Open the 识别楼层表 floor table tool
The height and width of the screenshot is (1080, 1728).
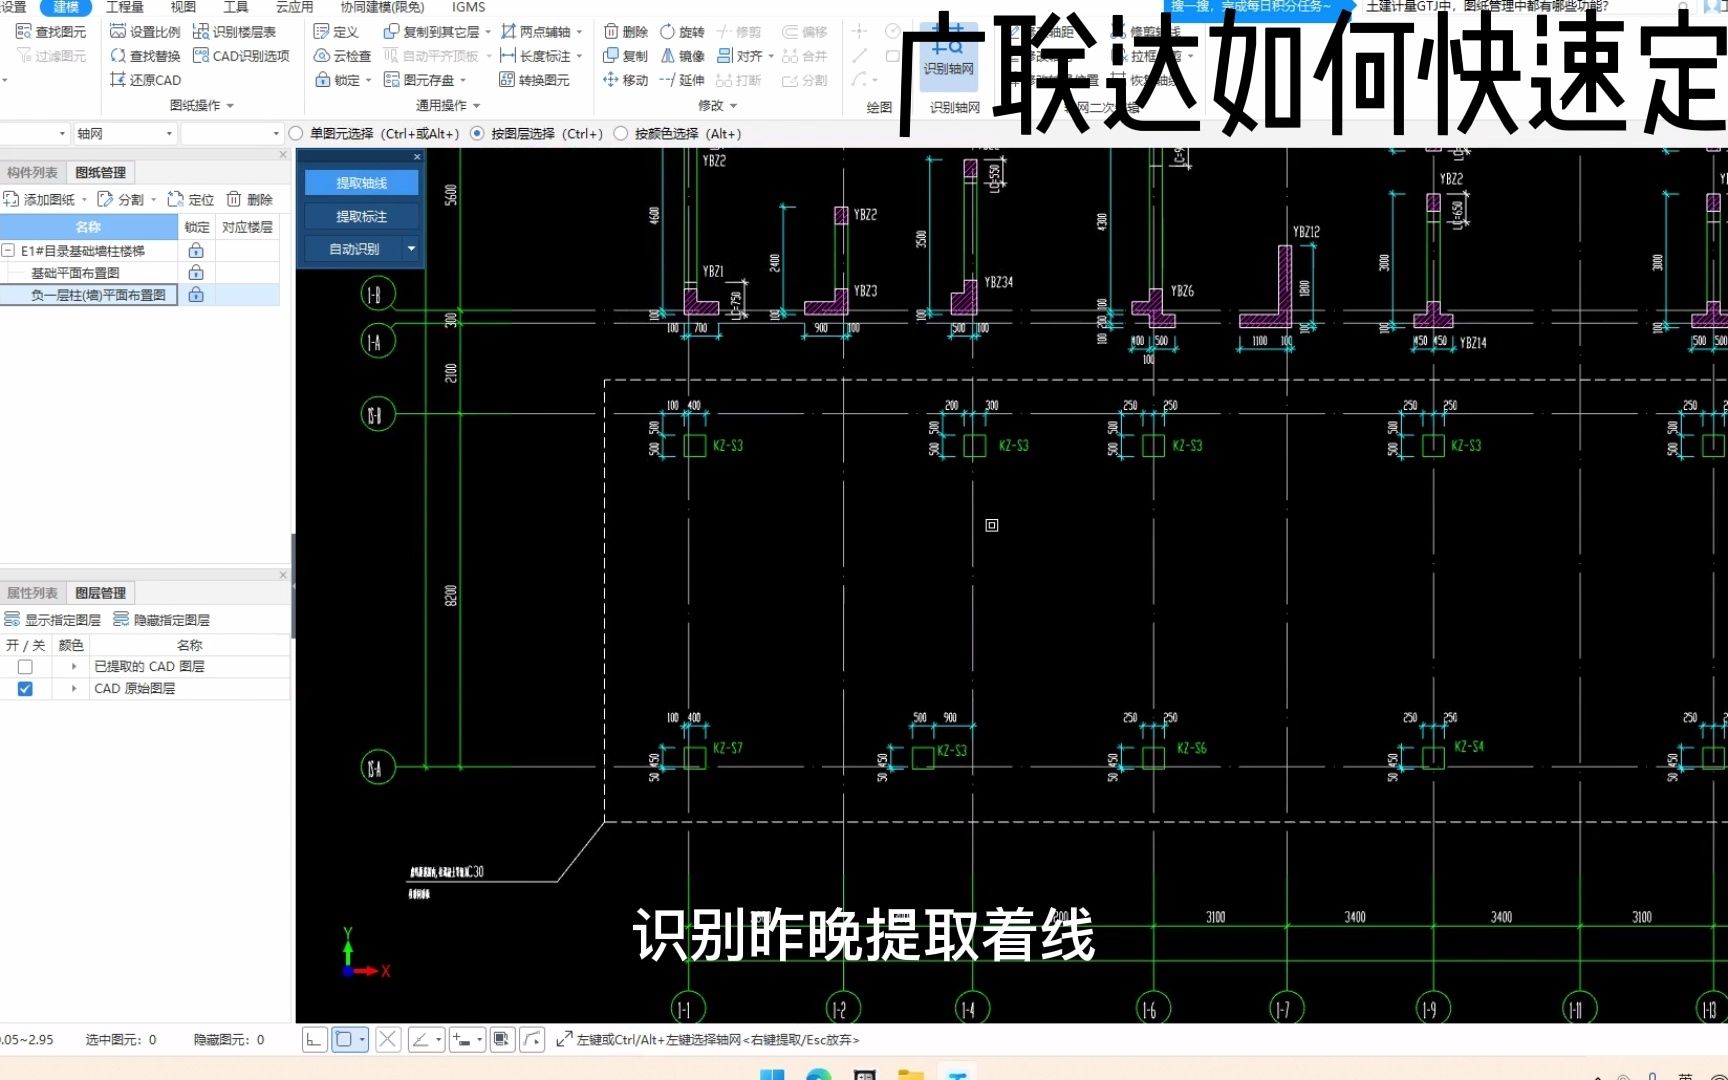click(x=234, y=32)
